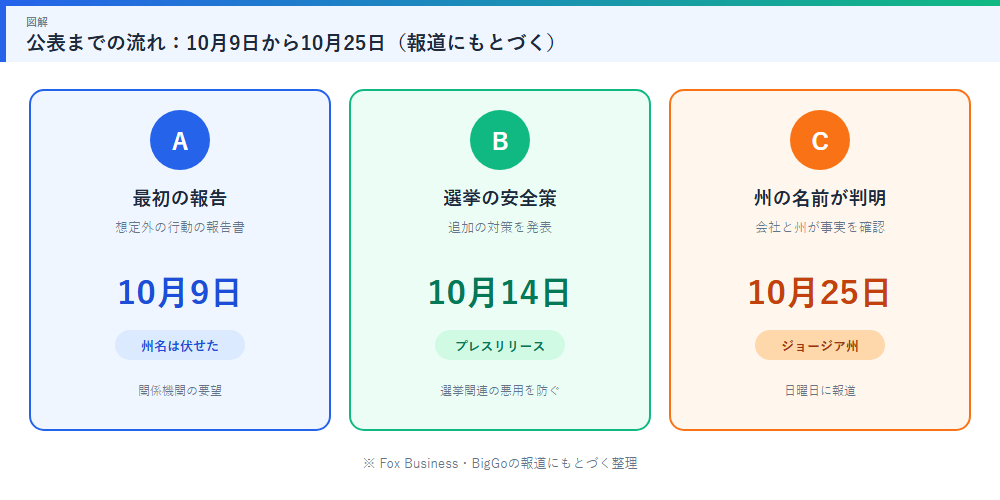Click the footnote mentioning Fox Business・BigGo
1000x500 pixels.
click(x=500, y=464)
